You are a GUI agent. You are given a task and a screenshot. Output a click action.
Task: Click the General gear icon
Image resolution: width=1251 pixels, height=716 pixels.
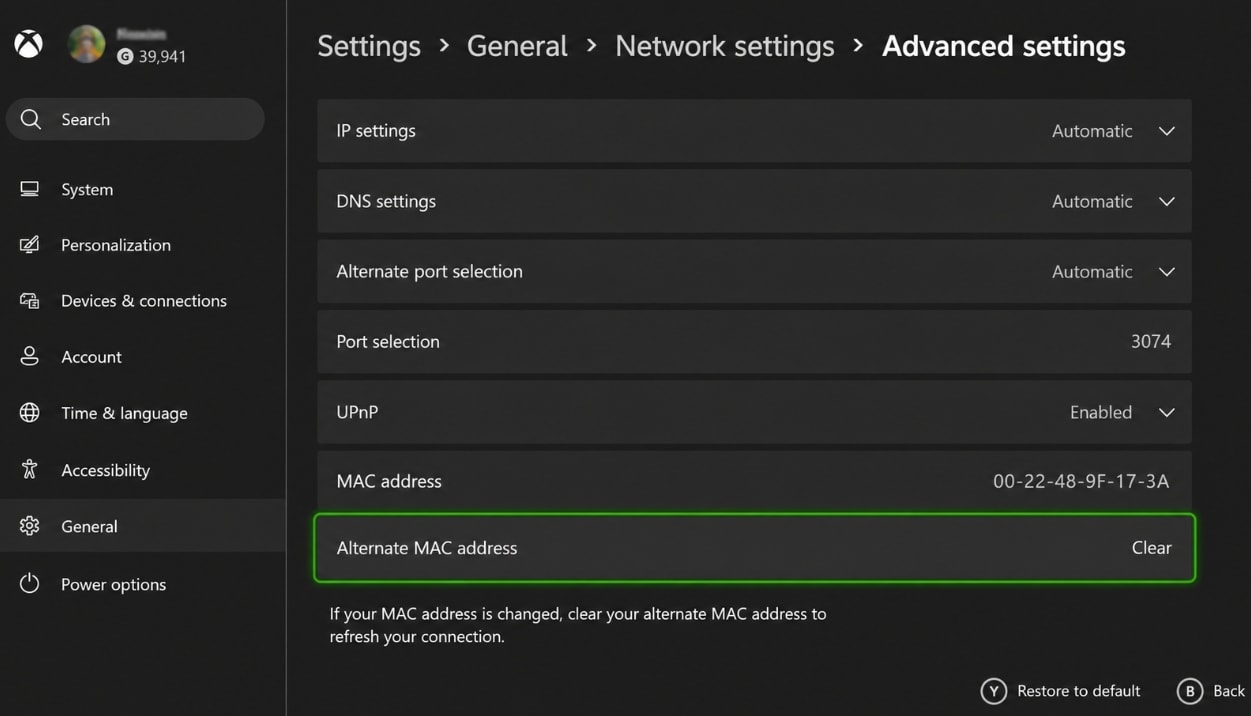(30, 526)
